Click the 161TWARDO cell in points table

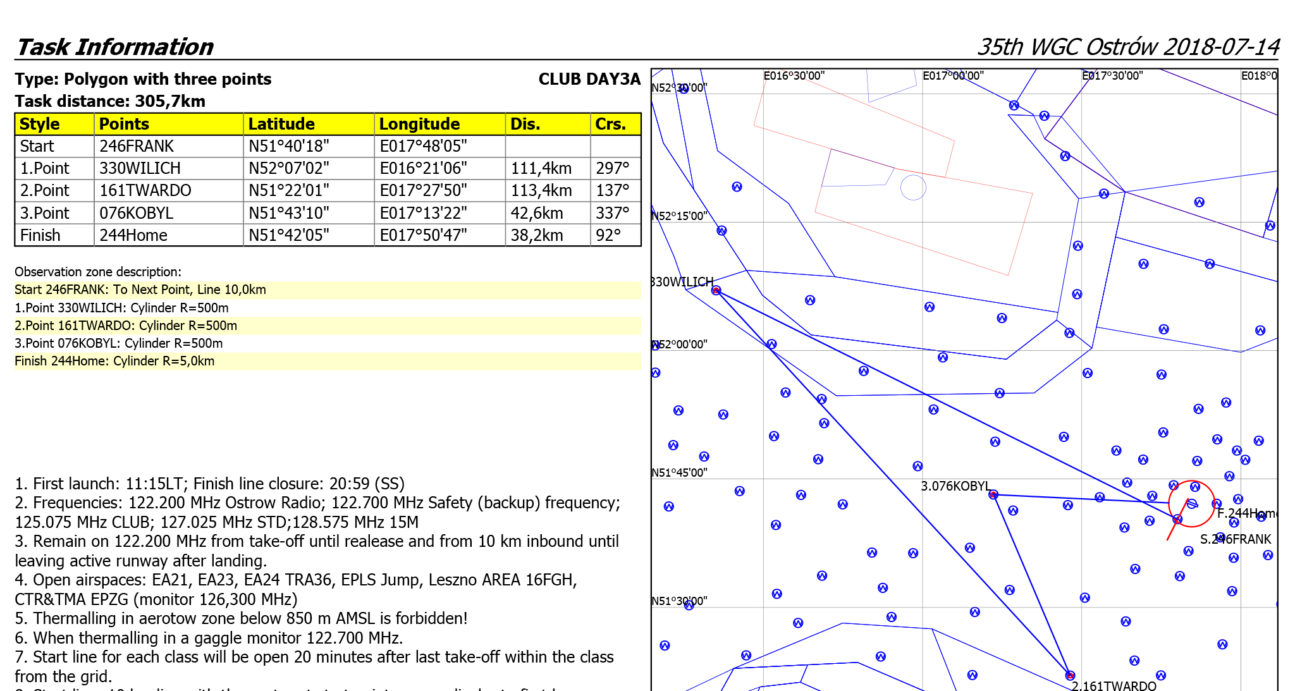point(145,190)
